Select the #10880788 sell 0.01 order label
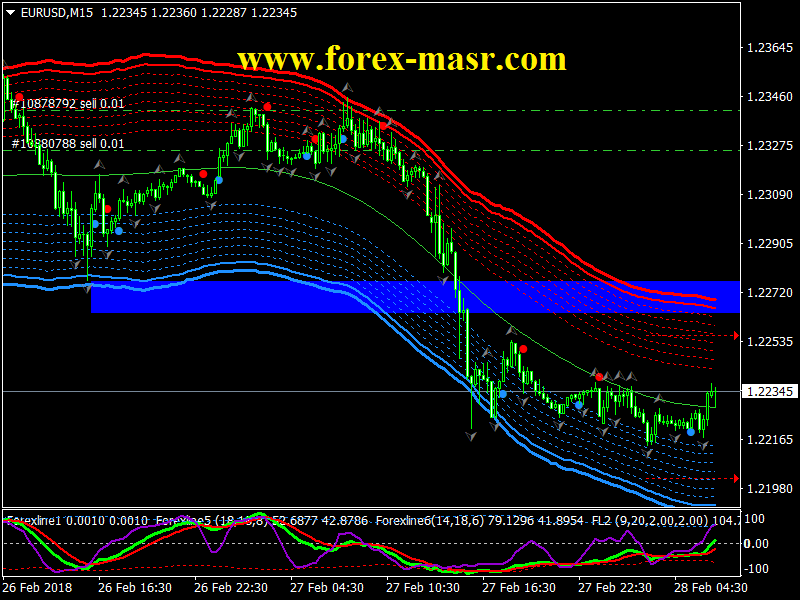 pos(68,144)
